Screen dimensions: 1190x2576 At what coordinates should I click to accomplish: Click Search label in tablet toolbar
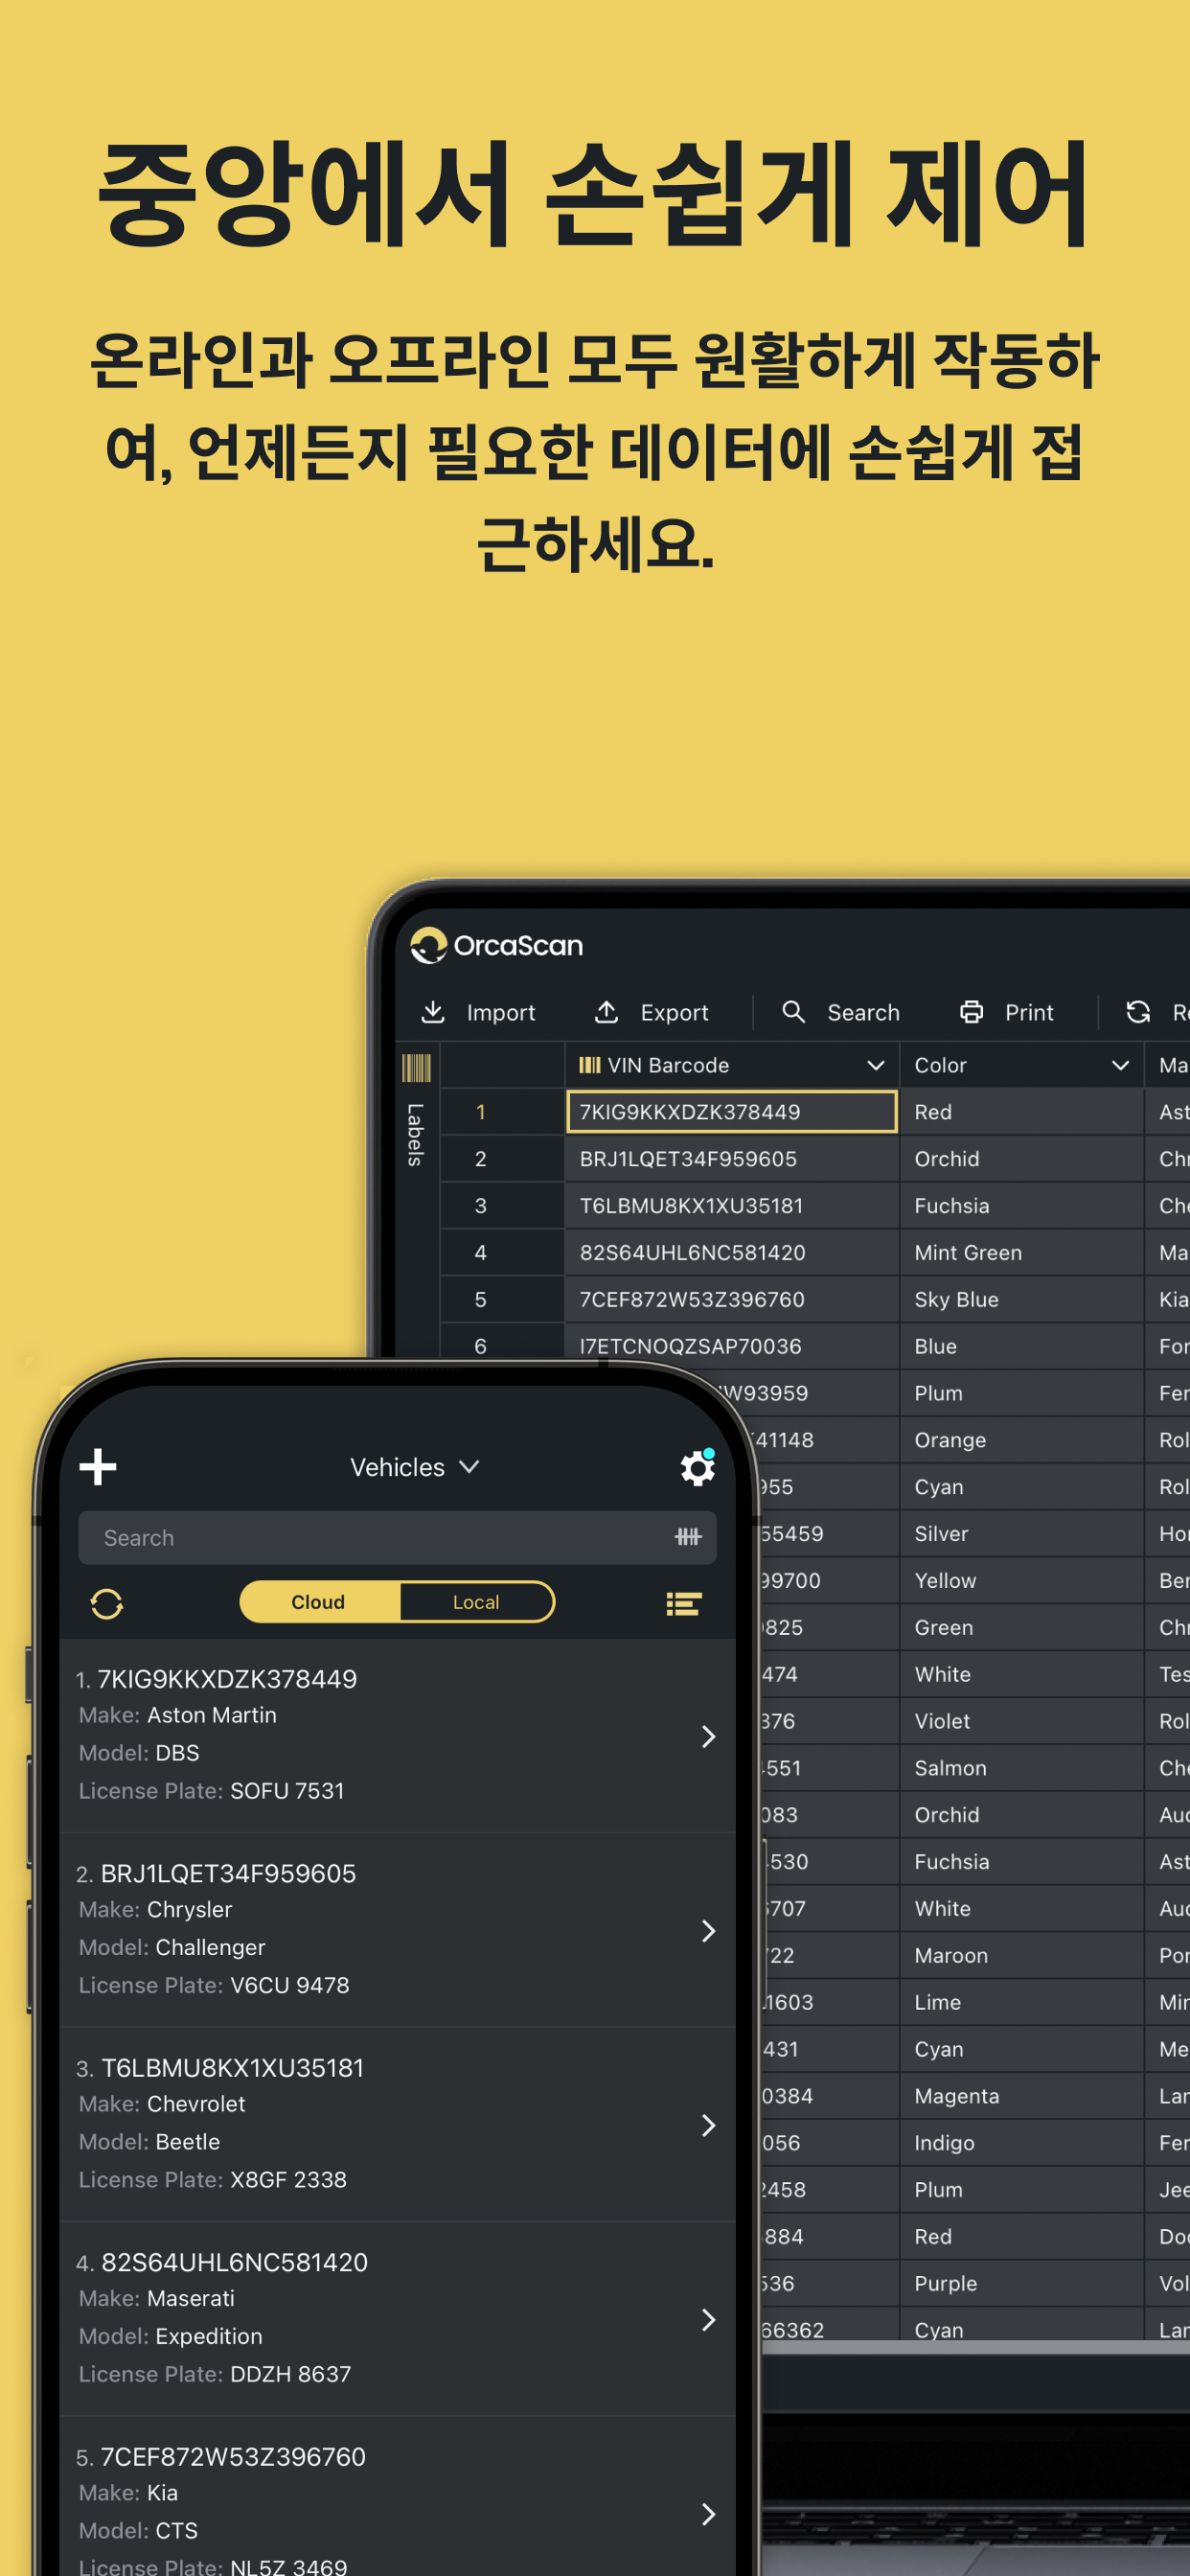coord(863,1012)
